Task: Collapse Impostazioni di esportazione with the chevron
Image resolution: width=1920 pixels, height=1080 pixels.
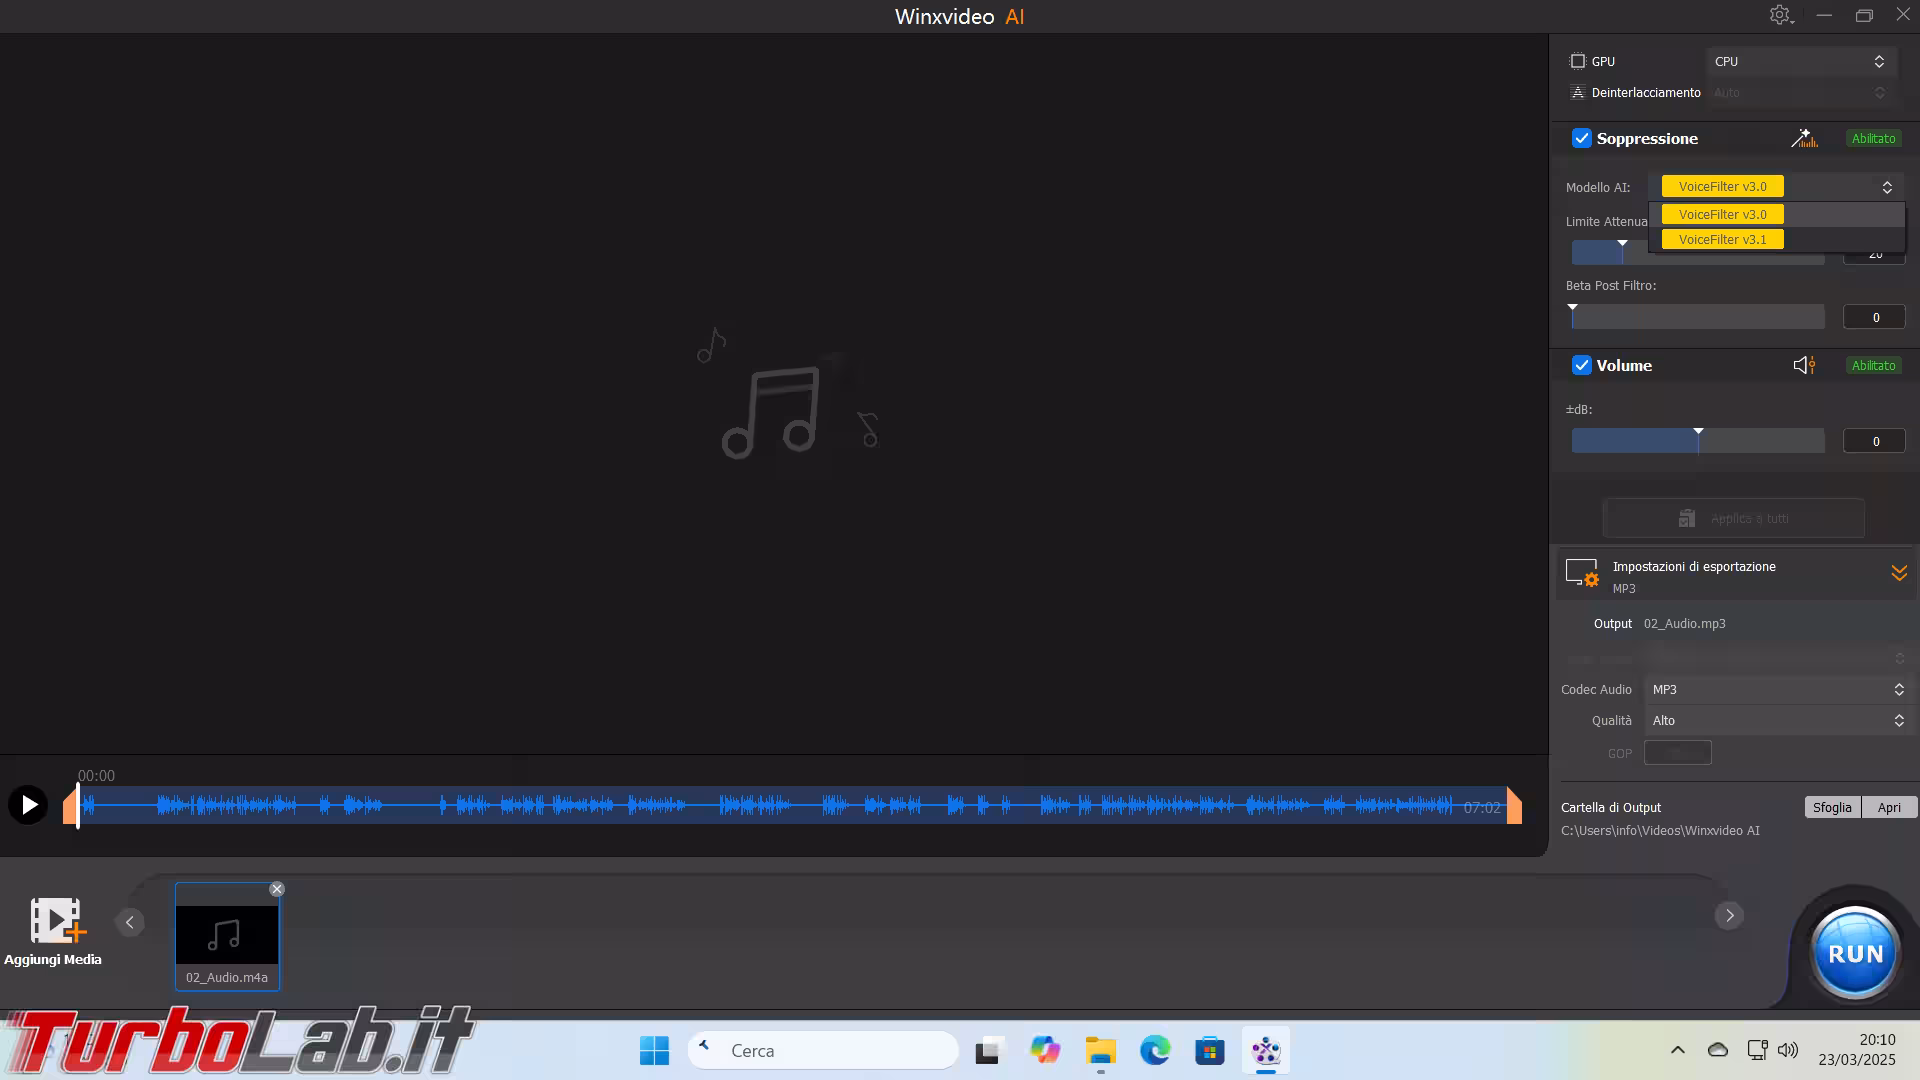Action: coord(1898,573)
